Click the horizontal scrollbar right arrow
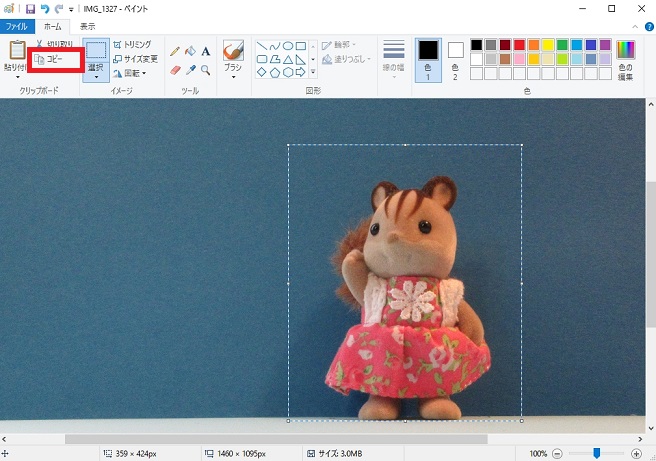This screenshot has width=656, height=461. (640, 439)
